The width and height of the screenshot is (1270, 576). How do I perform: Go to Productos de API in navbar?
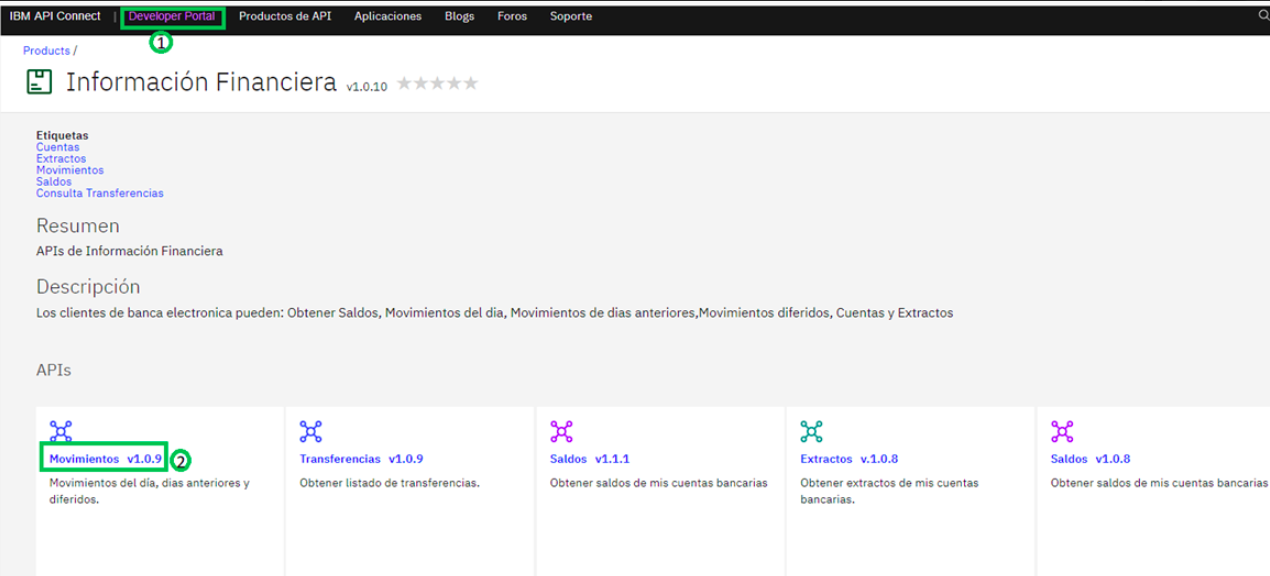(285, 17)
